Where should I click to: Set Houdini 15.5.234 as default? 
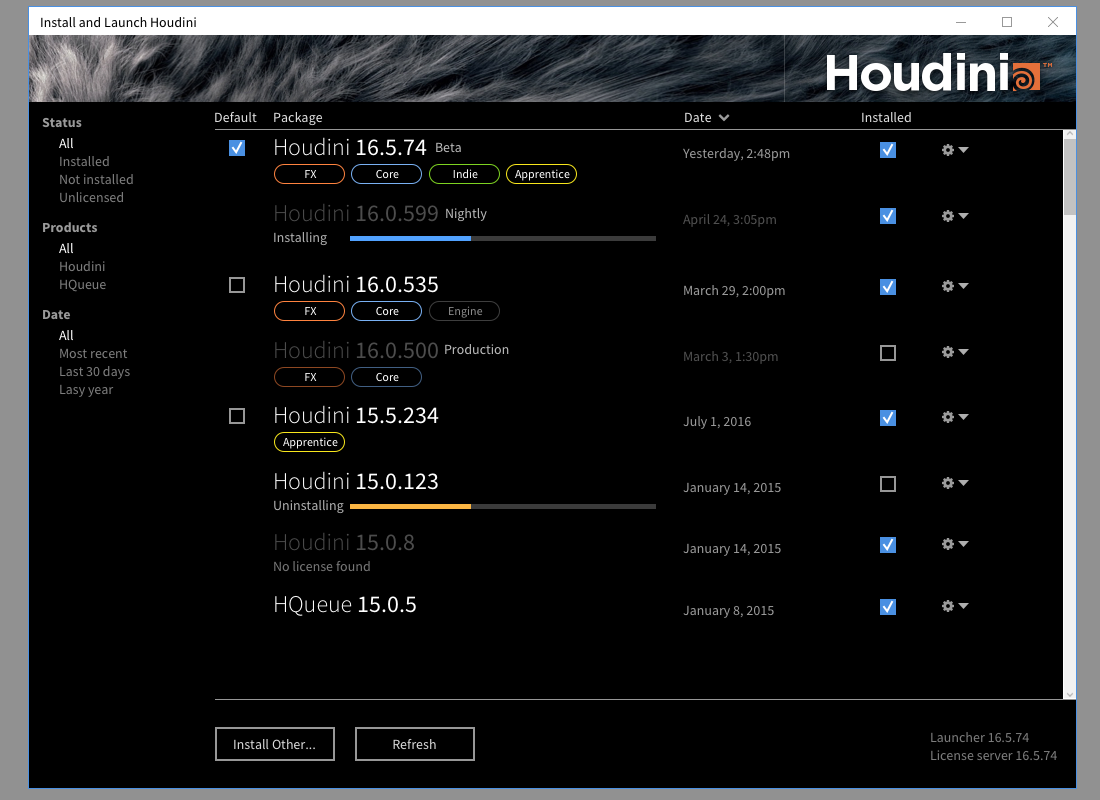click(237, 416)
